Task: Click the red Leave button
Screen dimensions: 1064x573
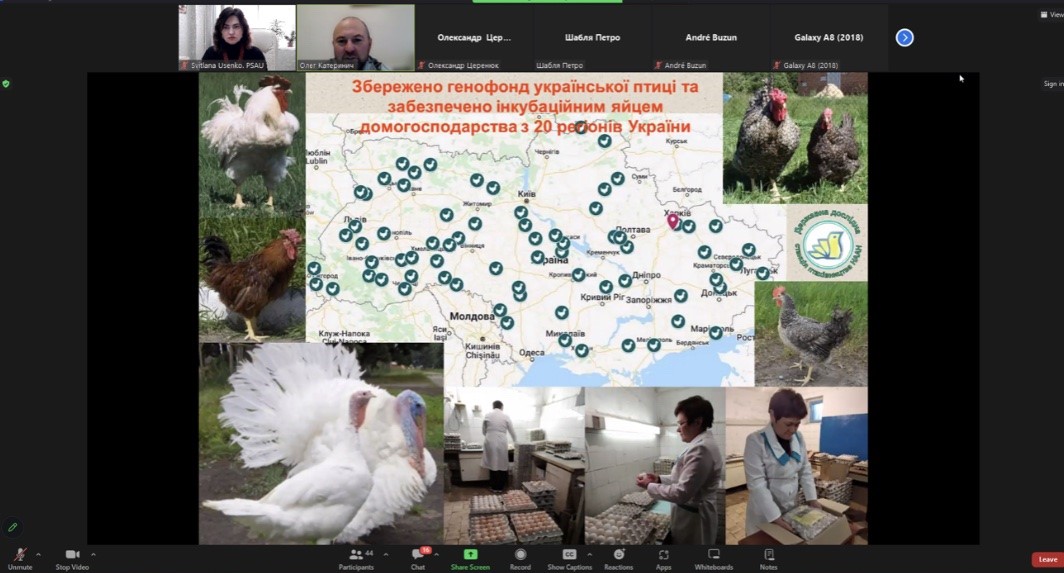Action: click(1047, 559)
